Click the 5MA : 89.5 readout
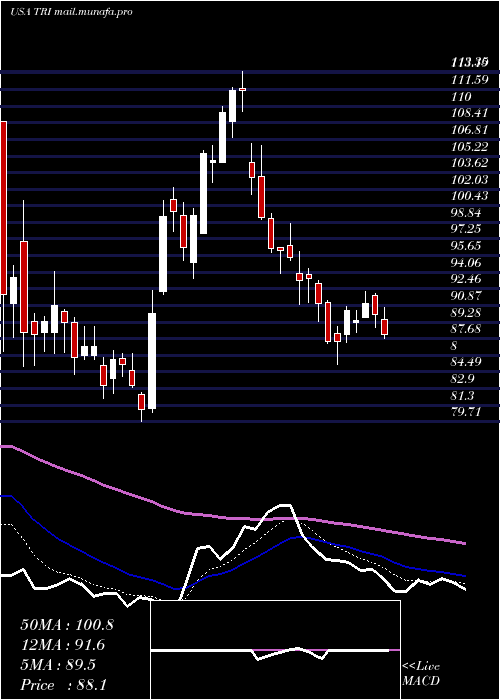Screen dimensions: 500x700 tap(58, 665)
